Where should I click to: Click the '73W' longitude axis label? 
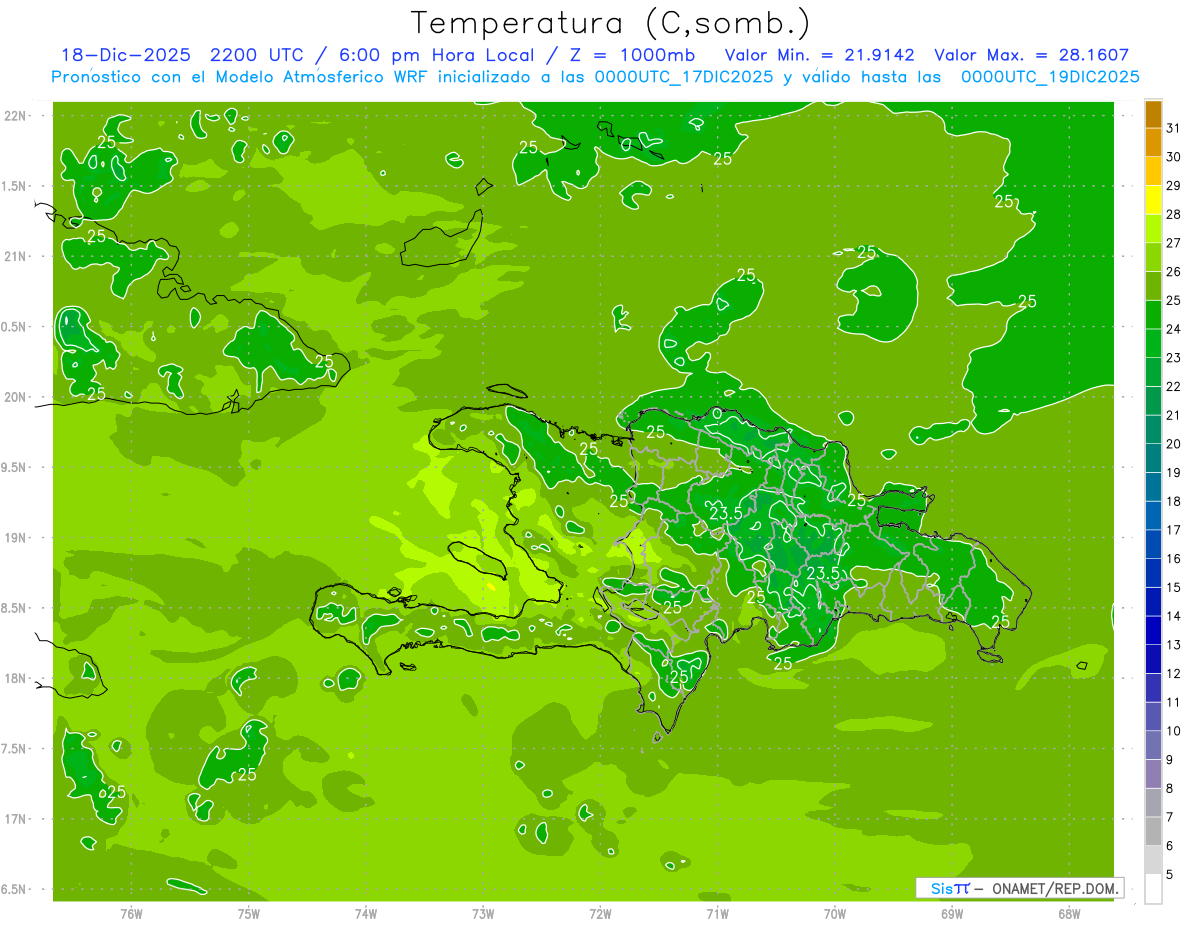[x=483, y=913]
